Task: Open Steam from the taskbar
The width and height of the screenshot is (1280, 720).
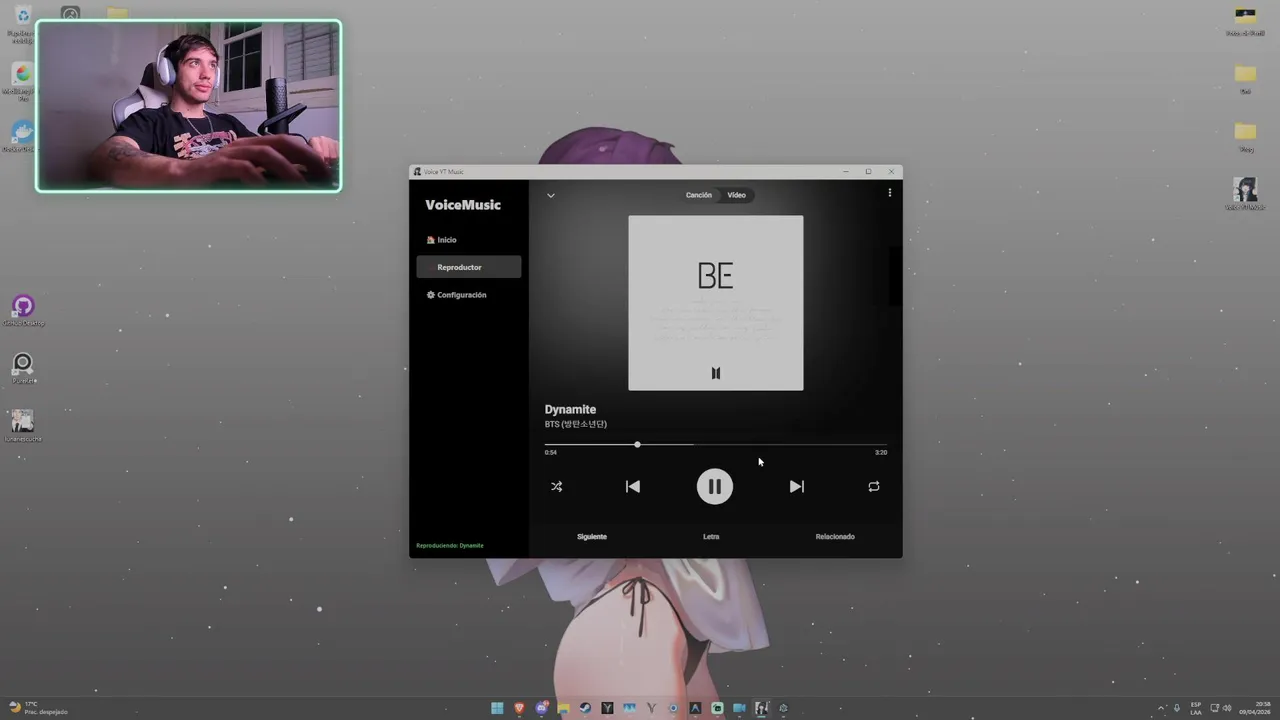Action: [x=585, y=708]
